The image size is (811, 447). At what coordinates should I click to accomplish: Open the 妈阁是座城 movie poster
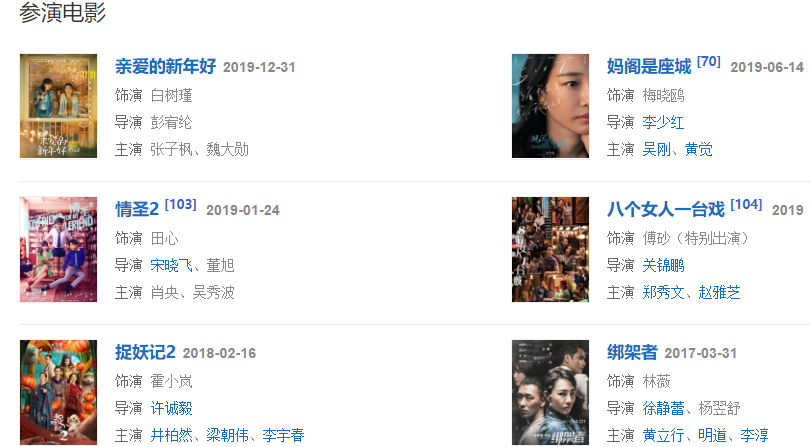[550, 106]
